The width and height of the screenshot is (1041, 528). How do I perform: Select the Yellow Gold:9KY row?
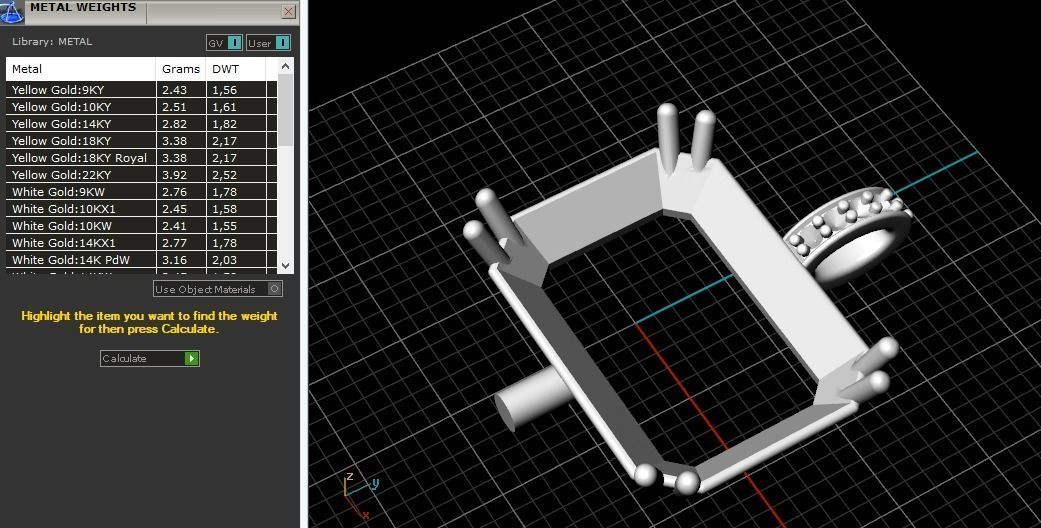point(141,90)
